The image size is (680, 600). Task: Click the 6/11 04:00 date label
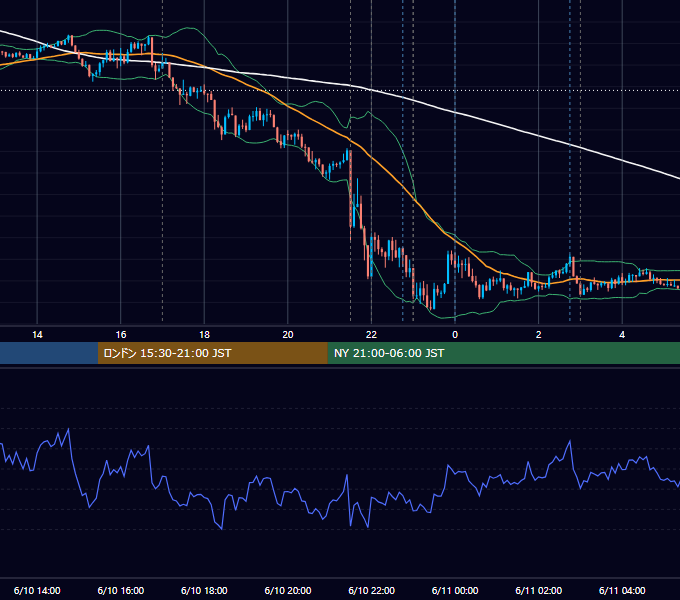622,590
